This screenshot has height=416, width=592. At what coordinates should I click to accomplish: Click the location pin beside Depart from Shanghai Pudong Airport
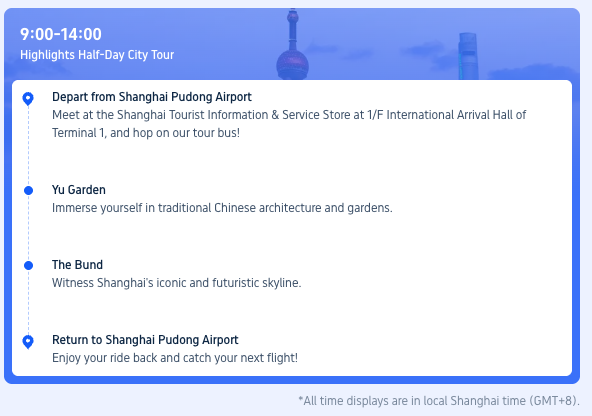[x=28, y=99]
